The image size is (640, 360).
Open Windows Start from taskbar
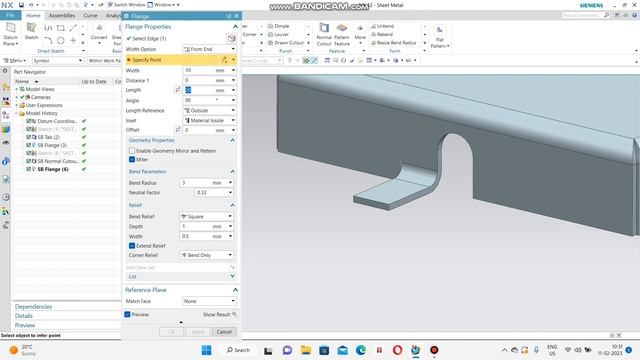[207, 350]
